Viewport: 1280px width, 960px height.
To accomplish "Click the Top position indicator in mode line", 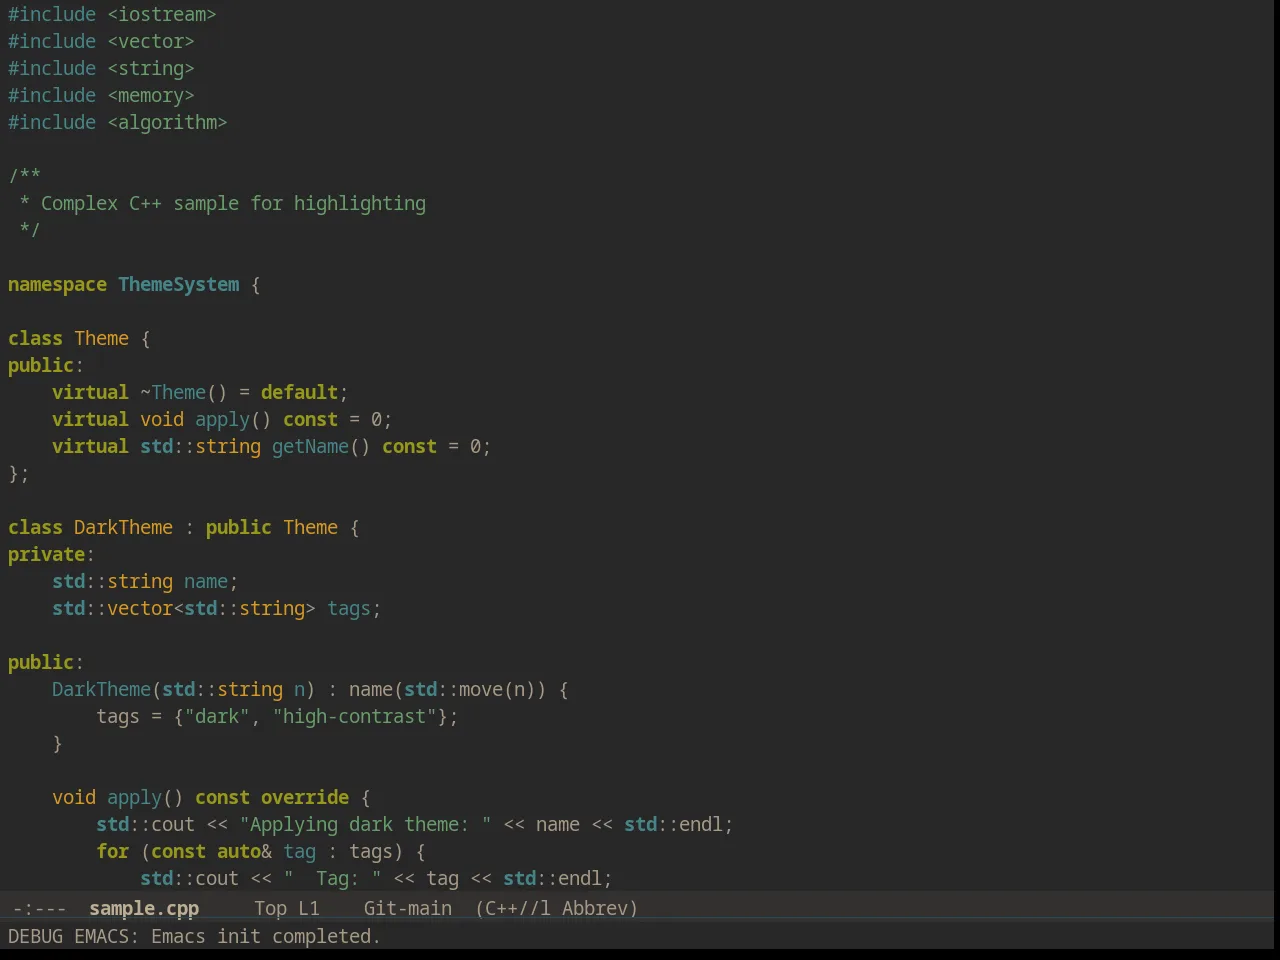I will coord(270,908).
